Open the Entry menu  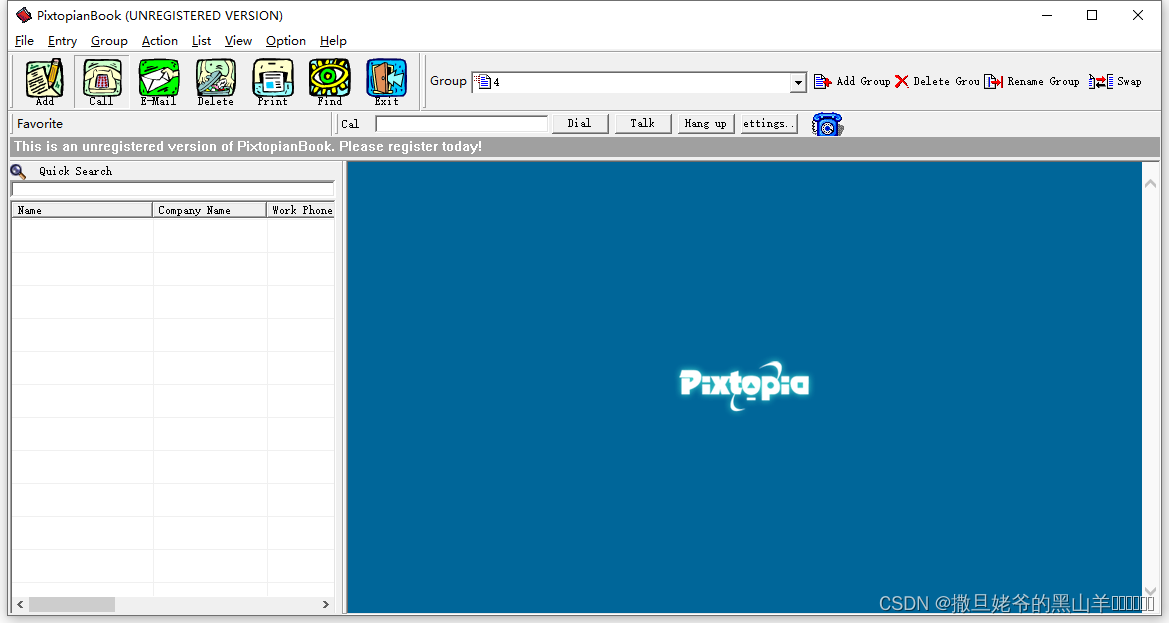point(63,41)
